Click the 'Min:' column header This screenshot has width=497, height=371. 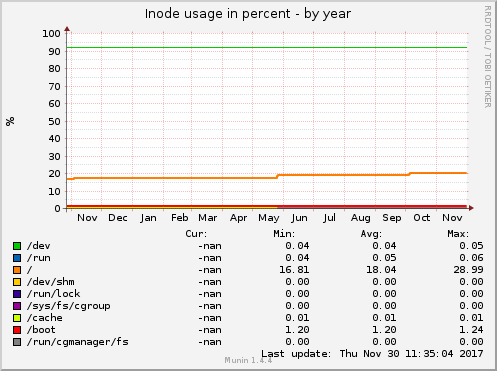[284, 234]
